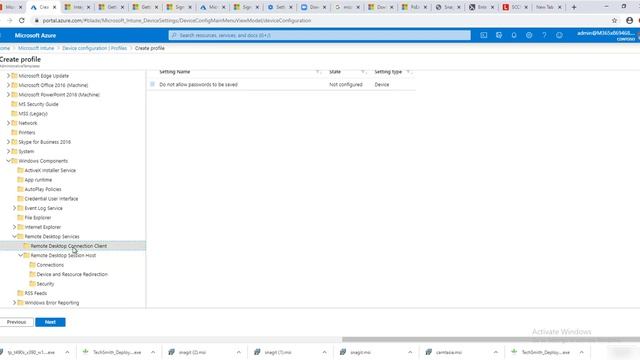Select the Device and Resource Redirection folder
Viewport: 640px width, 360px height.
72,274
